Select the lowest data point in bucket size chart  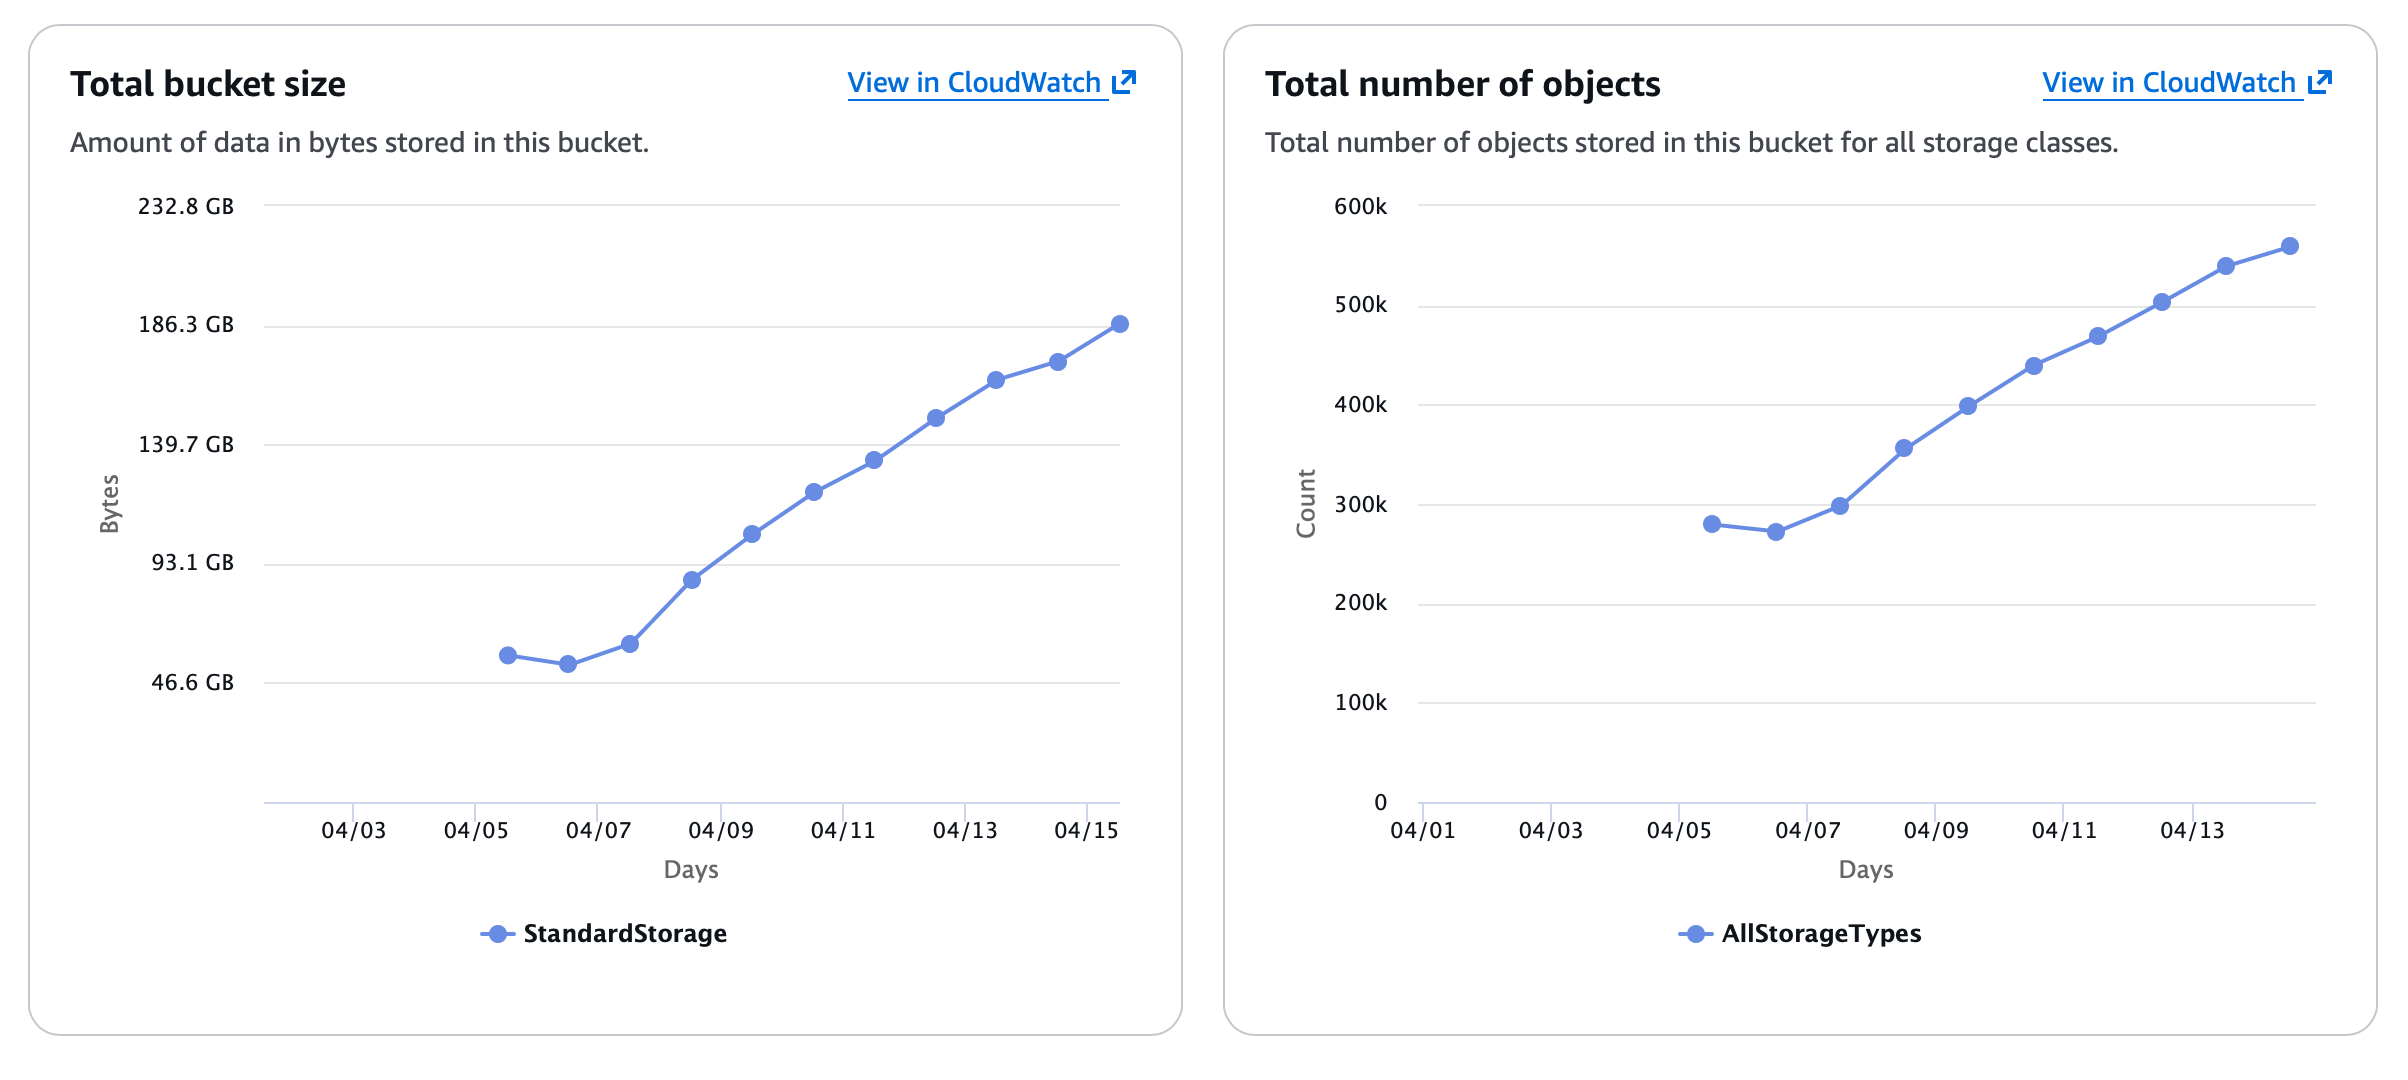[568, 664]
